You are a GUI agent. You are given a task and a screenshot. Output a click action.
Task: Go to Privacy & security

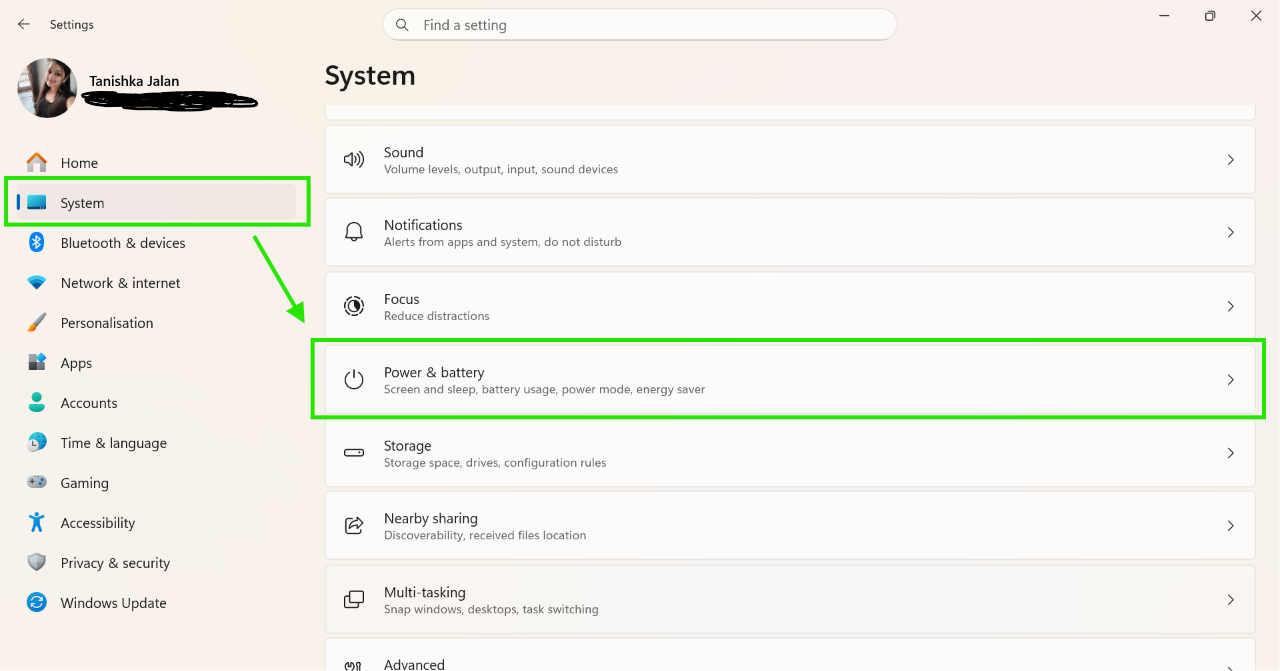(x=157, y=563)
